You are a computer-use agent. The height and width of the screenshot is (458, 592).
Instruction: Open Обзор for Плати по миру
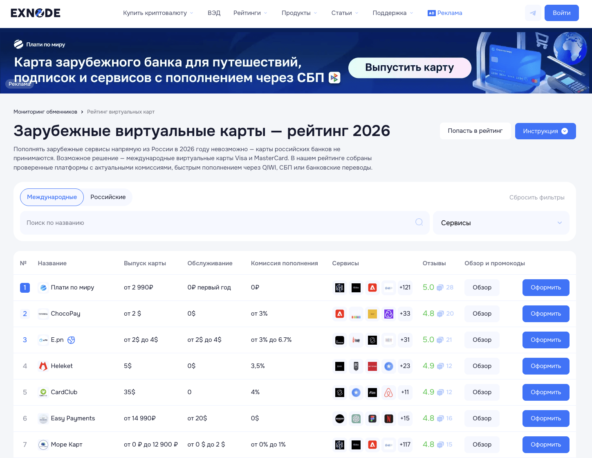pyautogui.click(x=482, y=288)
